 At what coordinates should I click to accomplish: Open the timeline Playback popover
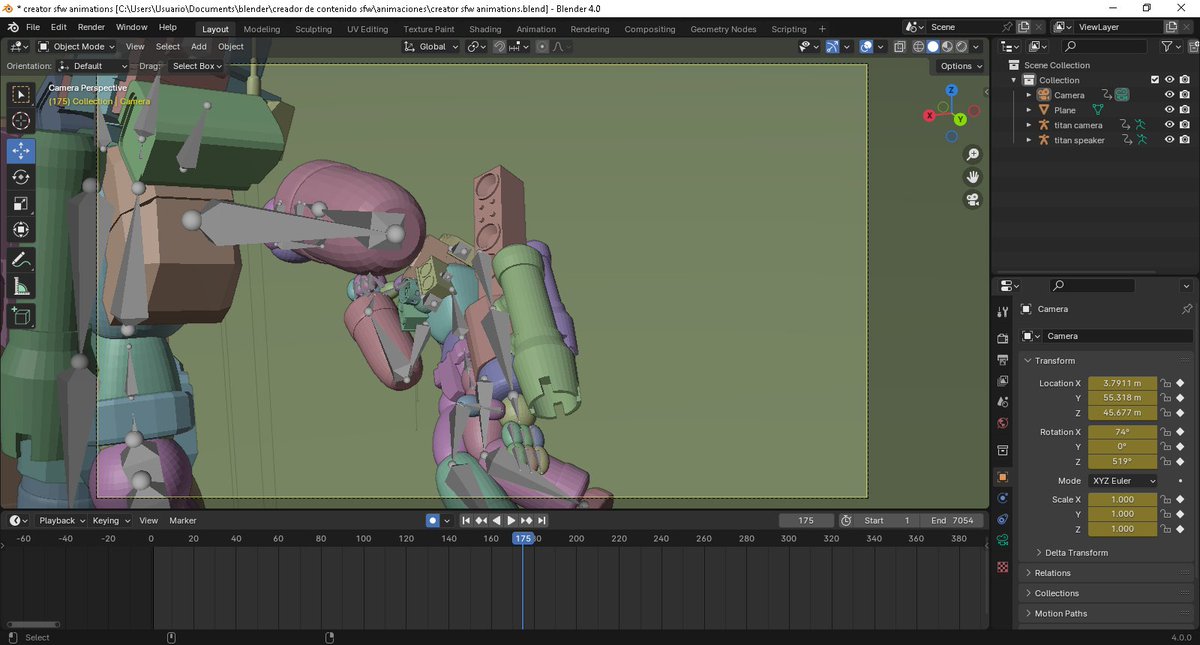coord(61,521)
